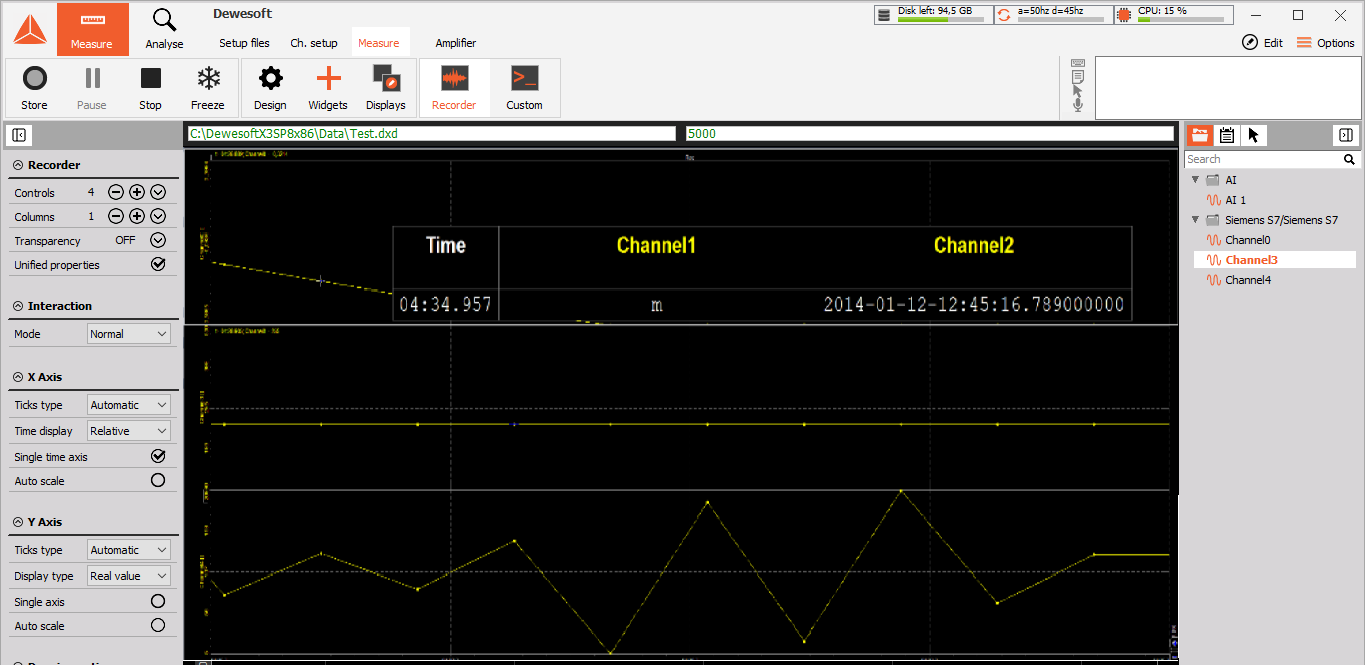Click the voice event microphone icon
This screenshot has height=665, width=1365.
pos(1078,104)
